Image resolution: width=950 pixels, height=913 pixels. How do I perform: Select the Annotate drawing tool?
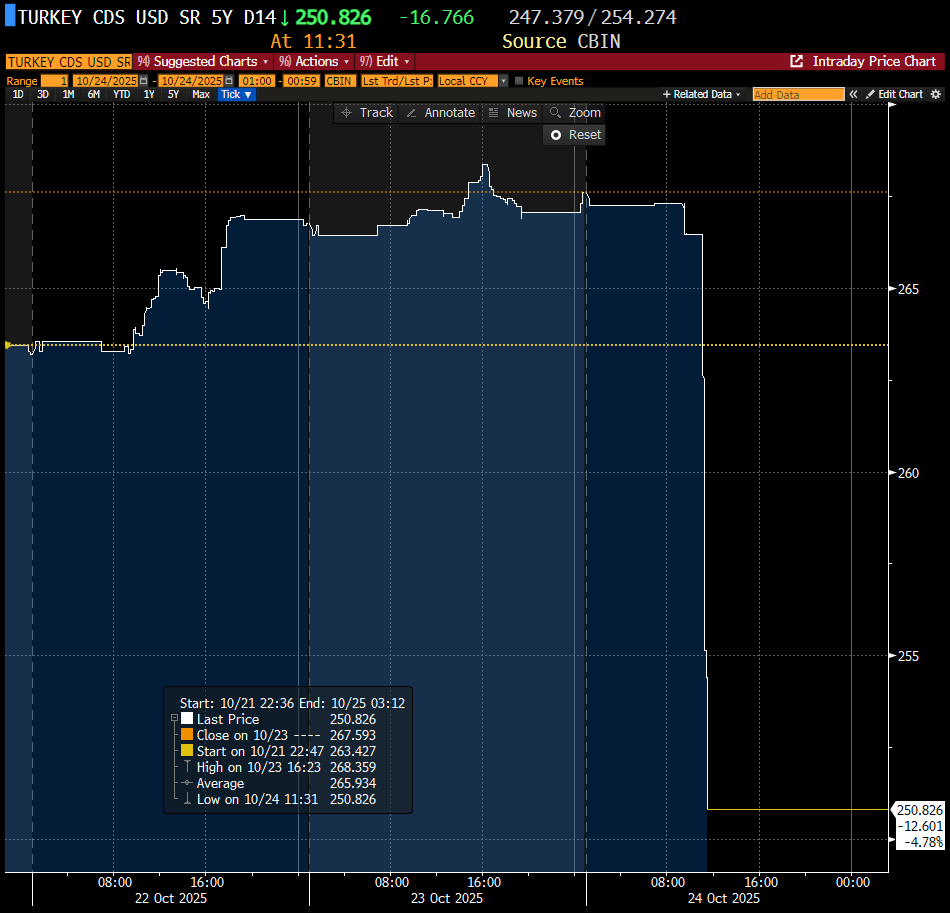point(439,113)
